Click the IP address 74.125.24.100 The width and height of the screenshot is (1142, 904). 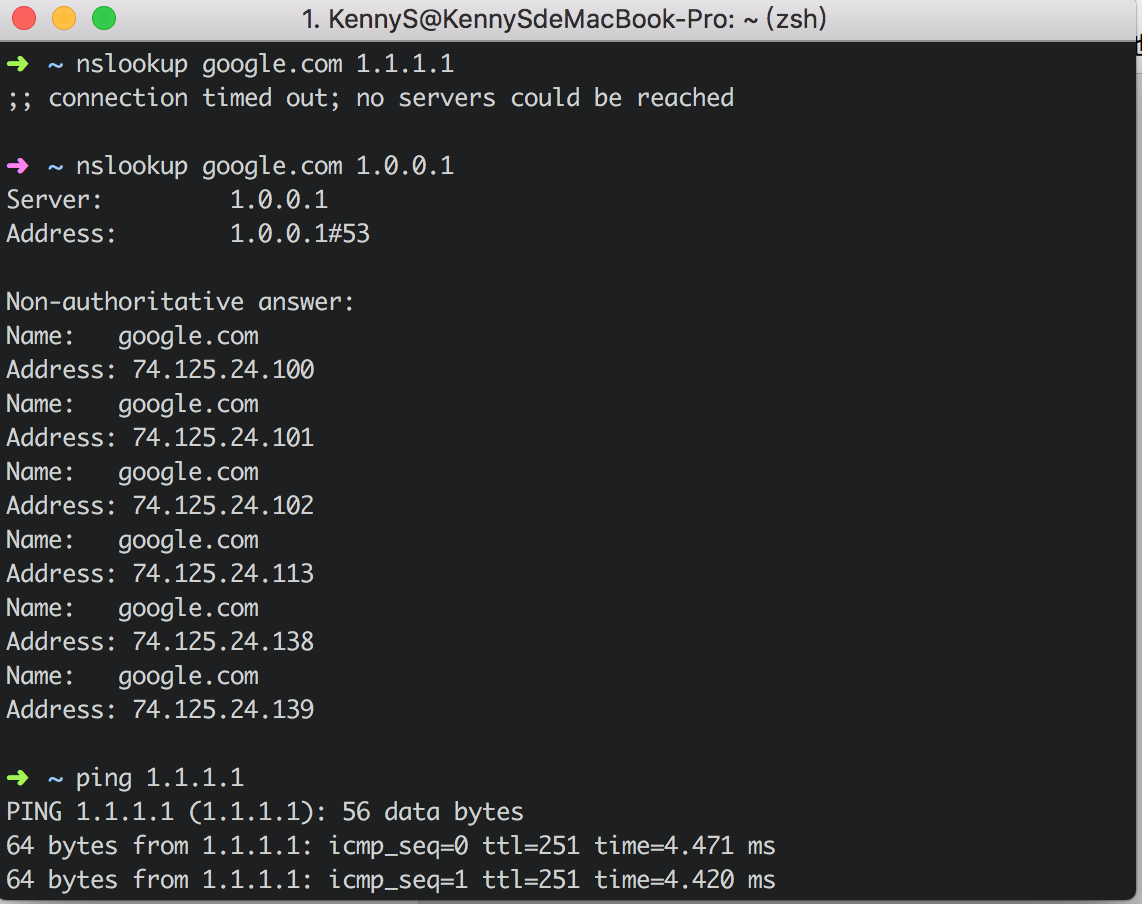[223, 370]
